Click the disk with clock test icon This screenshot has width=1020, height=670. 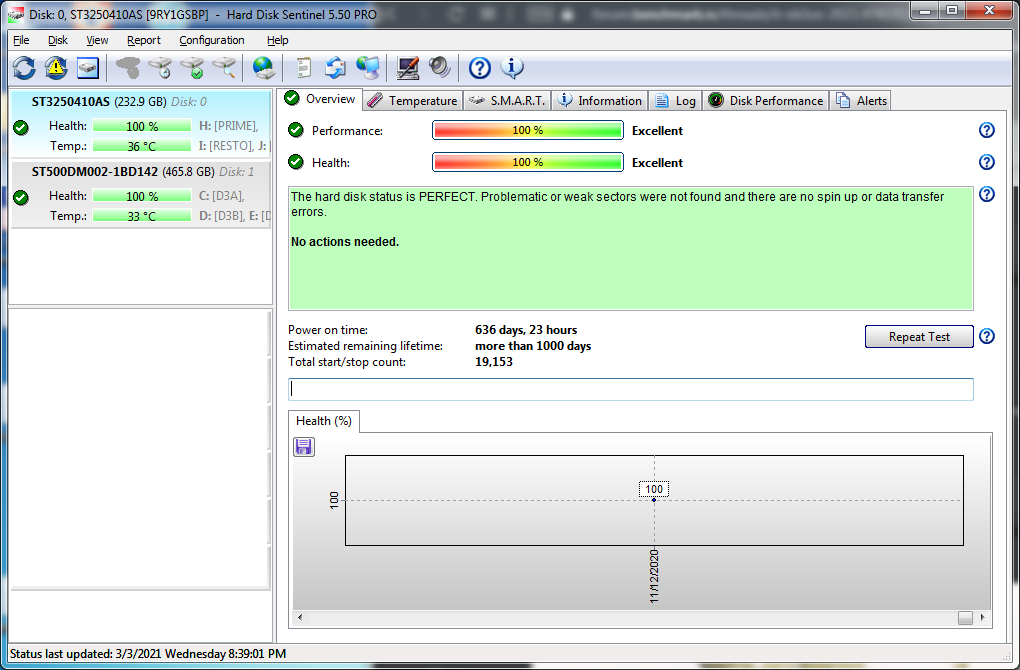click(160, 68)
